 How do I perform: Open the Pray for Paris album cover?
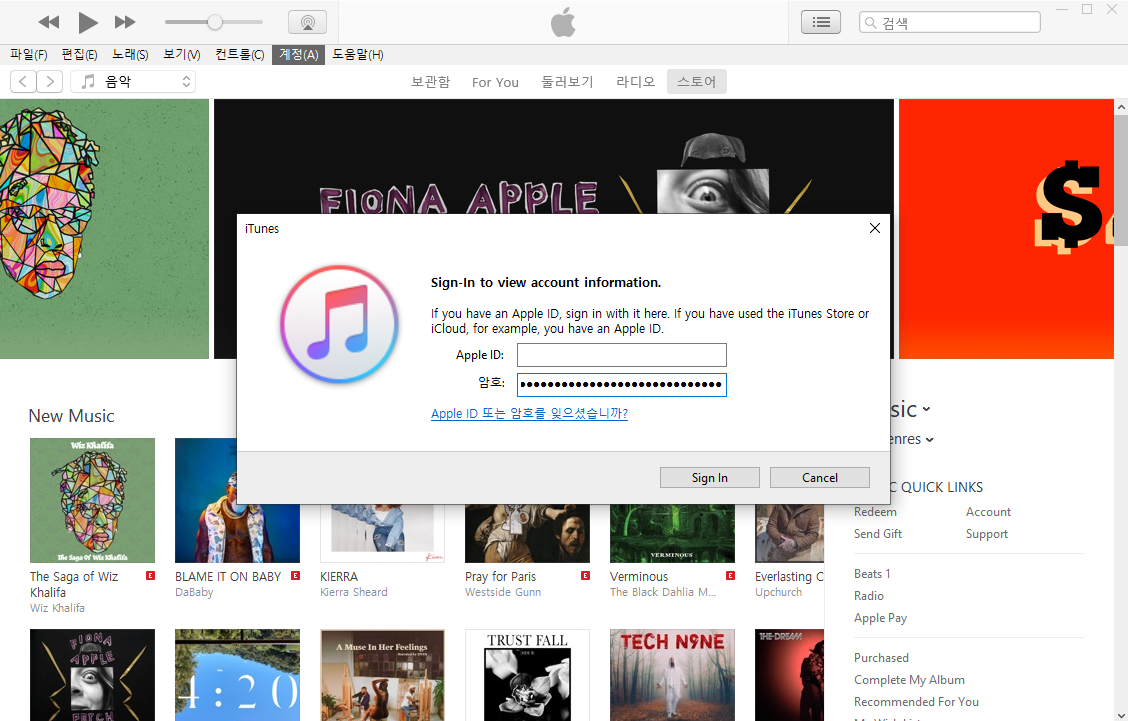(x=527, y=533)
